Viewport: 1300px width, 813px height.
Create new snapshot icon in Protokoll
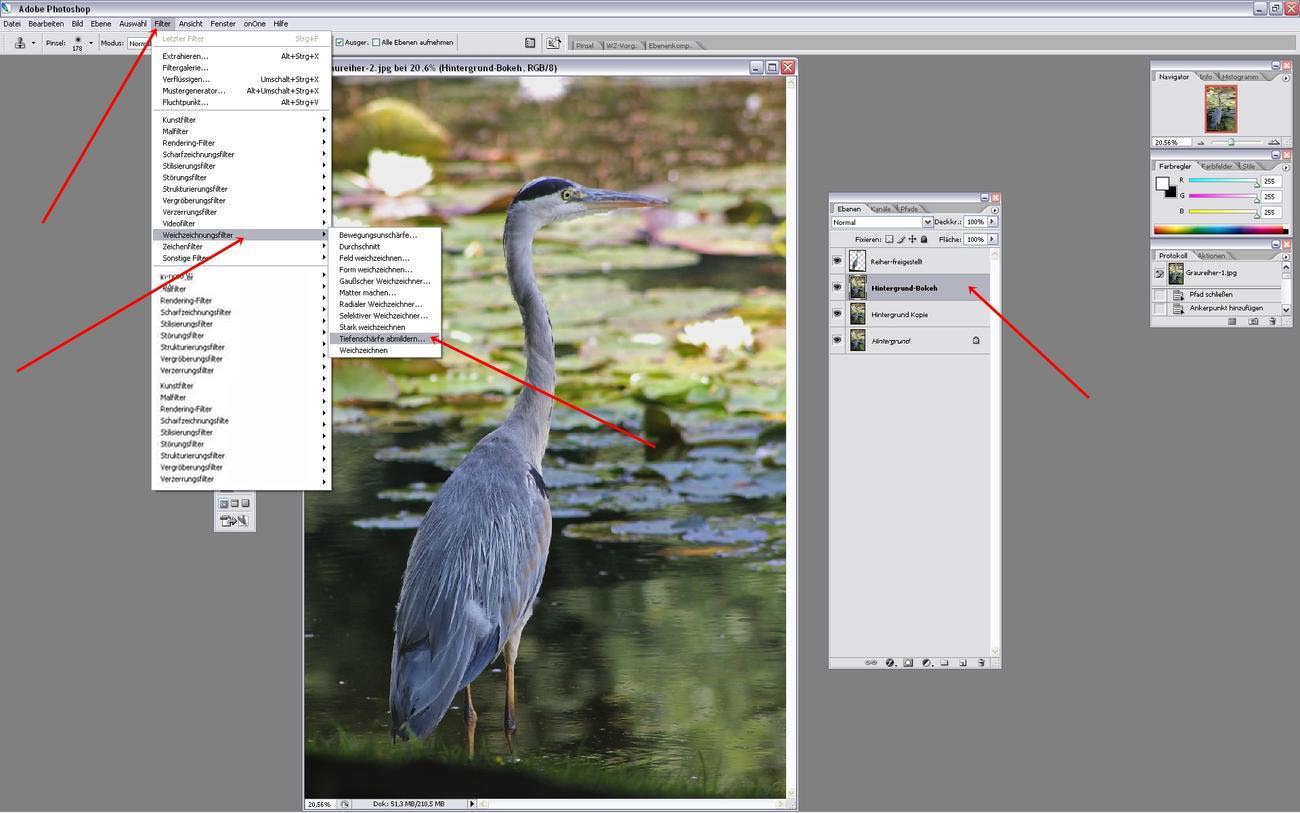pos(1253,321)
